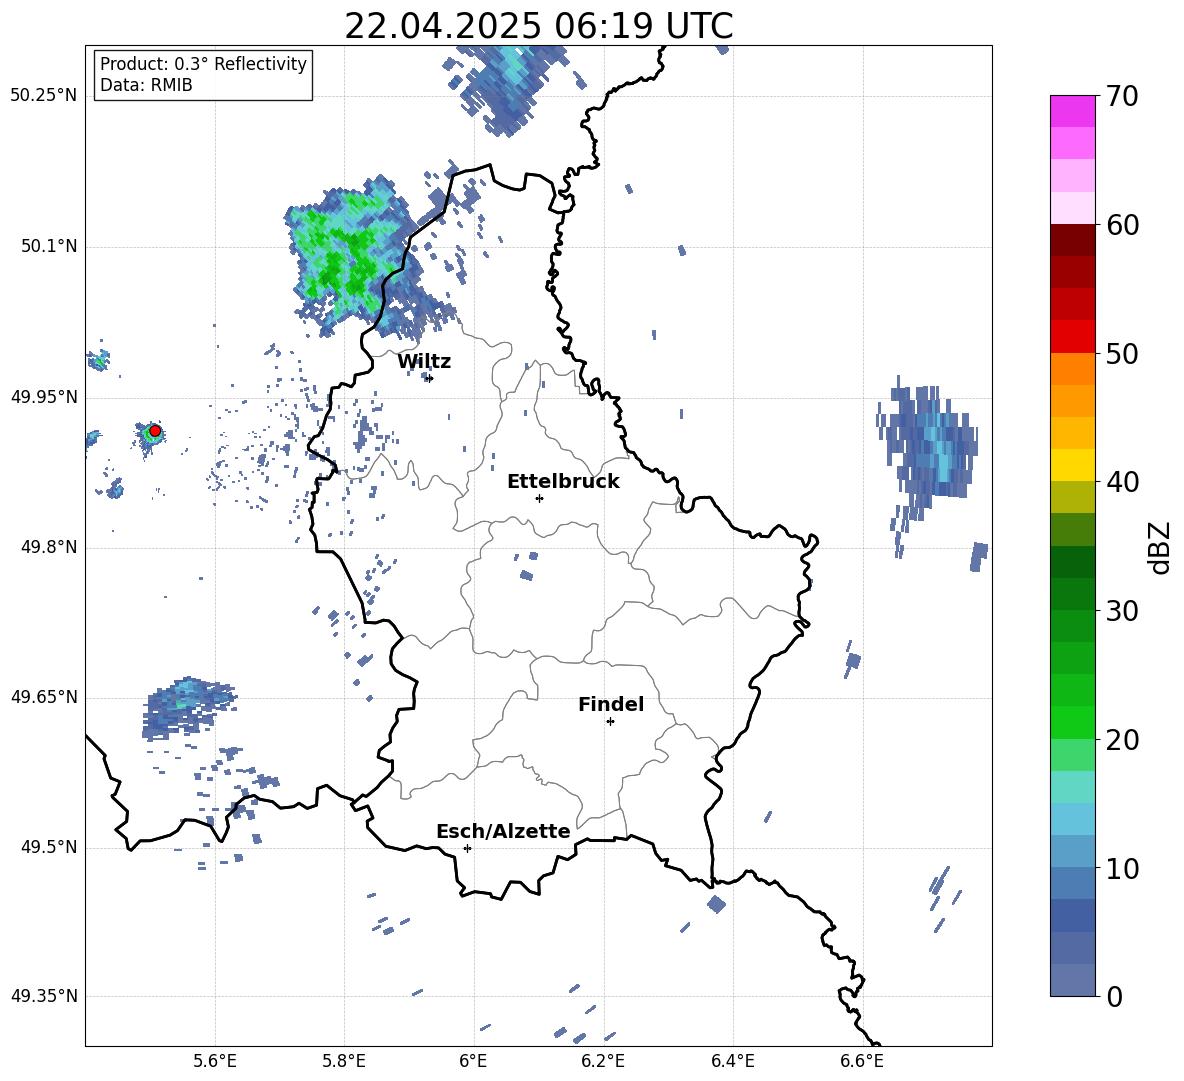Viewport: 1184px width, 1081px height.
Task: Click the 49.5°N latitude label
Action: [x=50, y=847]
